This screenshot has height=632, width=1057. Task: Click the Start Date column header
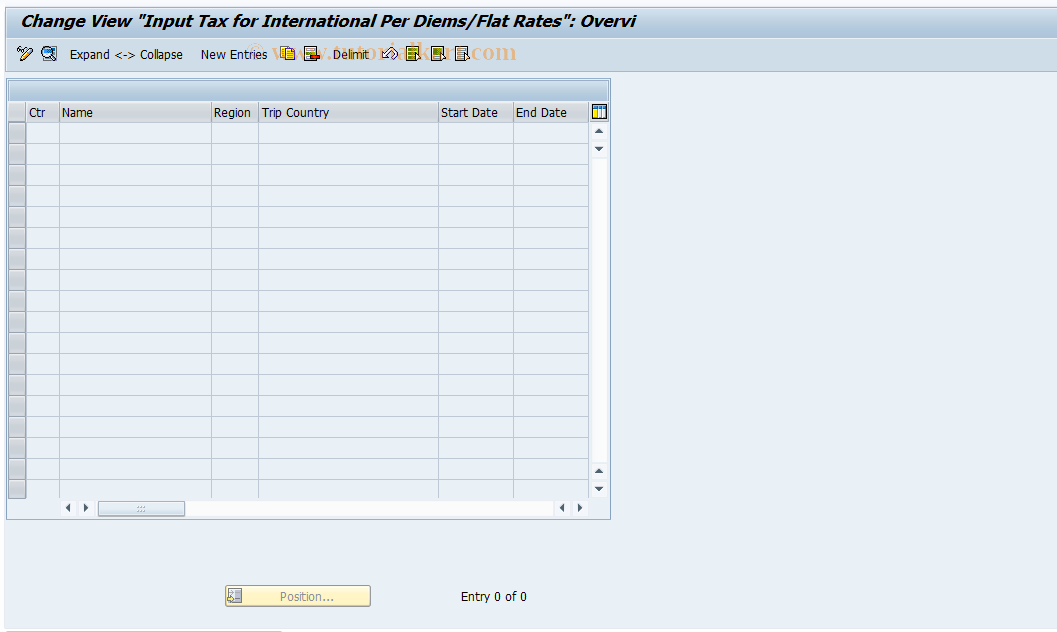coord(476,113)
